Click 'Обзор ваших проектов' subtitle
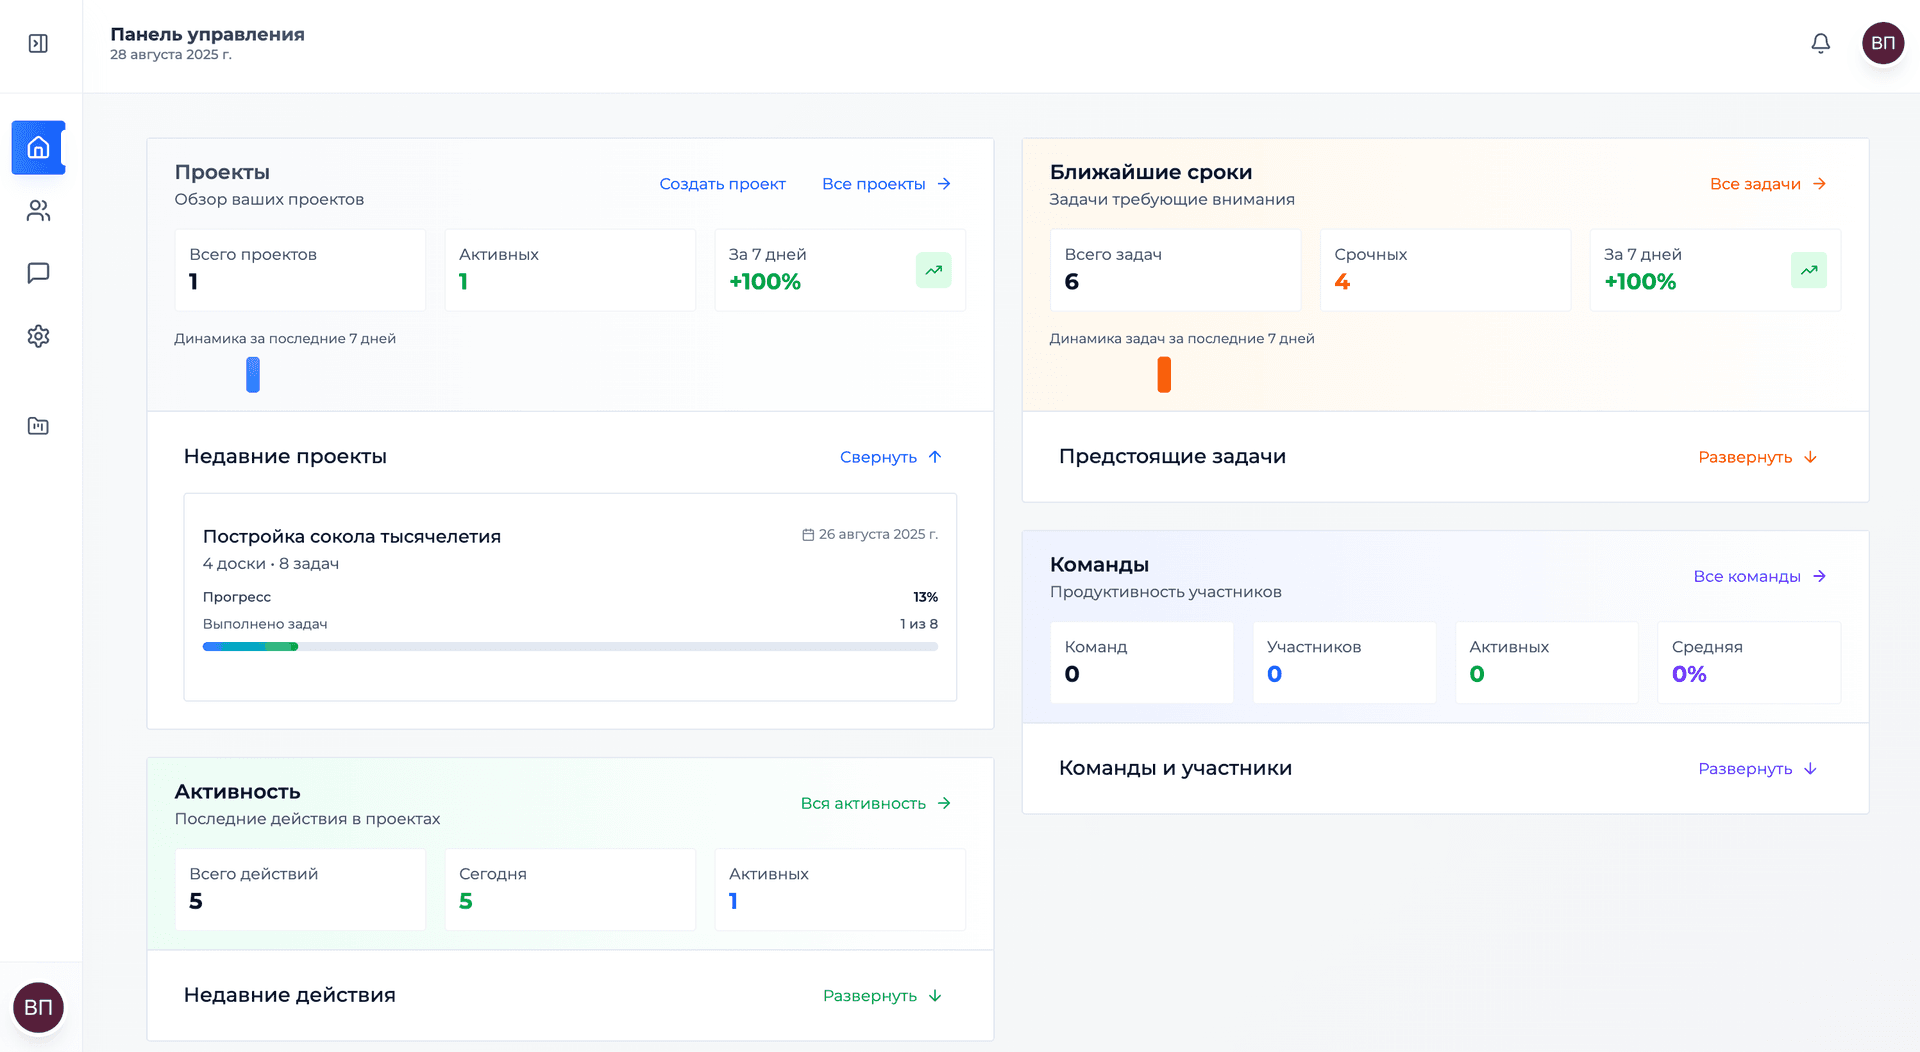Viewport: 1920px width, 1052px height. click(x=269, y=200)
